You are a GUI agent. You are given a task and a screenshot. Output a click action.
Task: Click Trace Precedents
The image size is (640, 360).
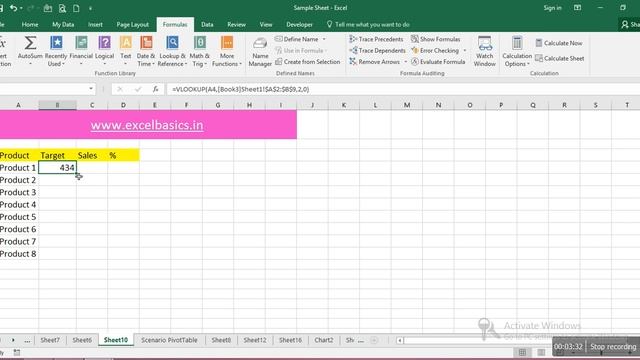click(x=376, y=39)
